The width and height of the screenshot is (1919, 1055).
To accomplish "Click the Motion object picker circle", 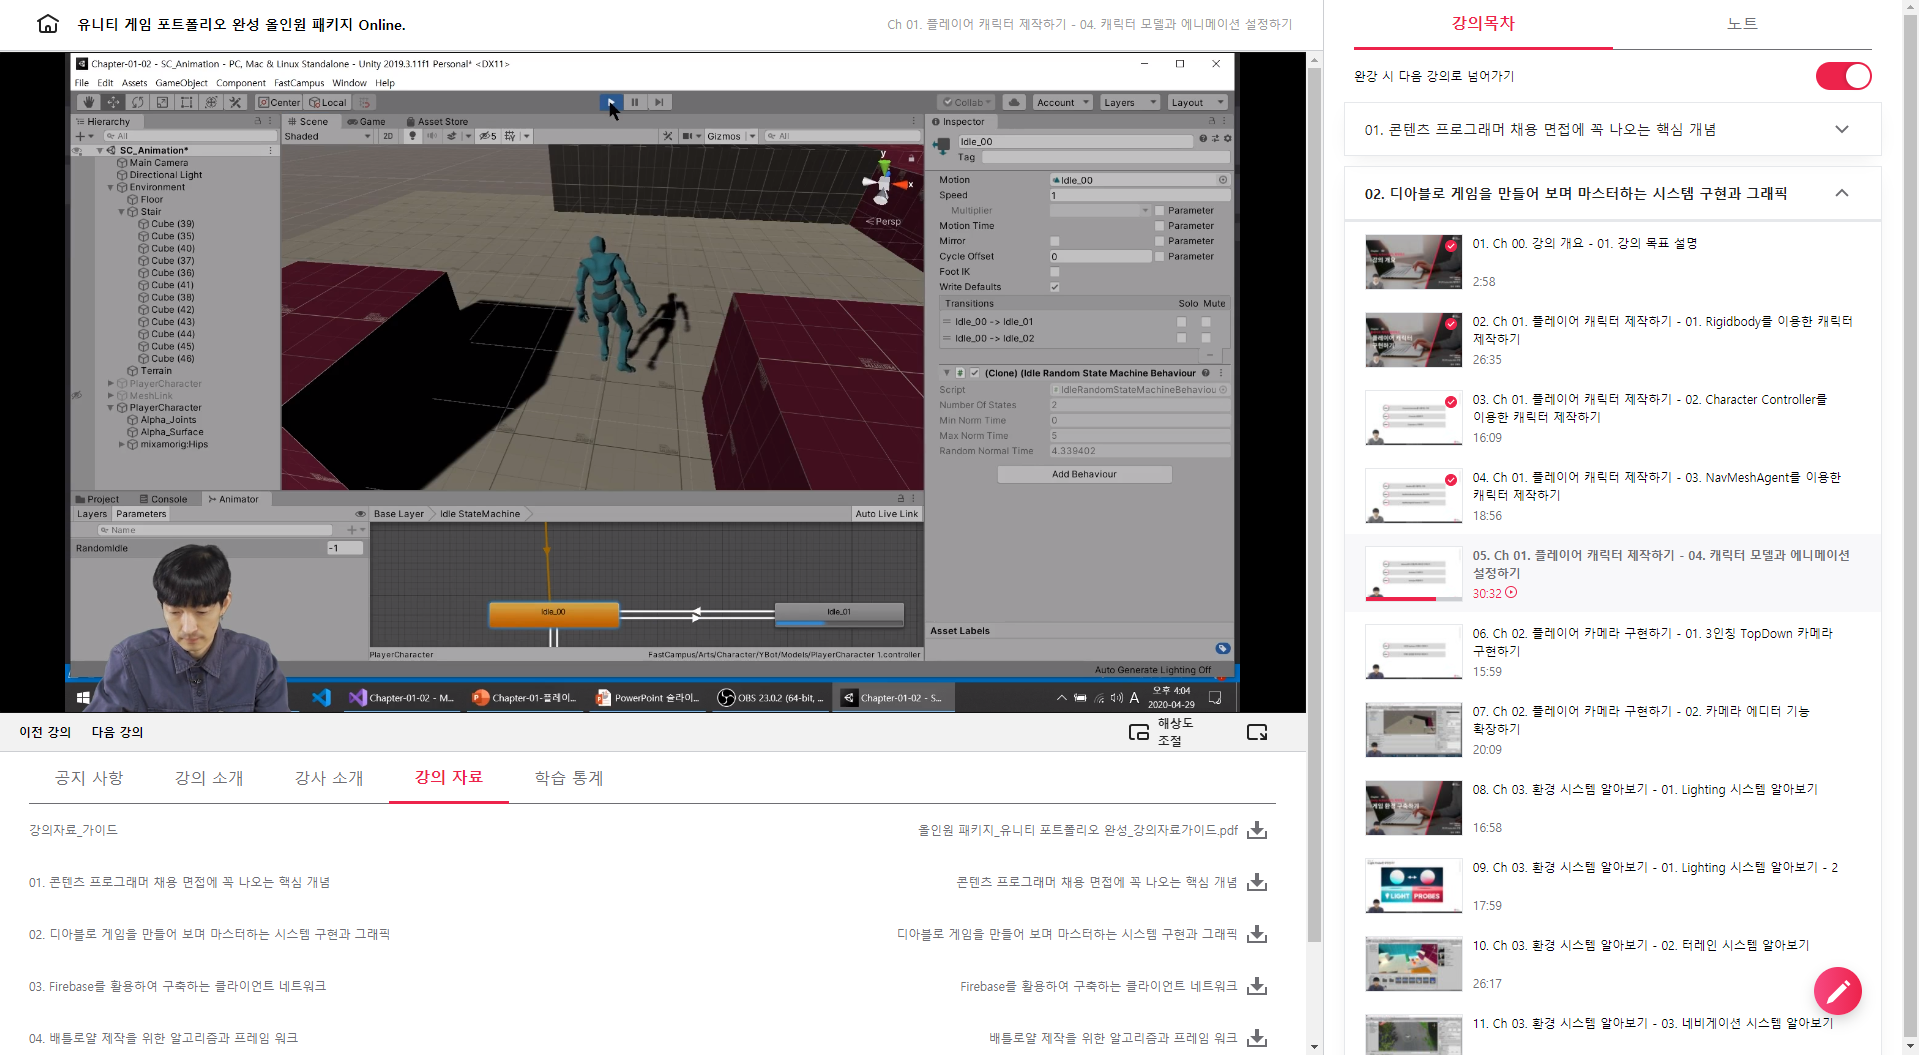I will tap(1222, 180).
